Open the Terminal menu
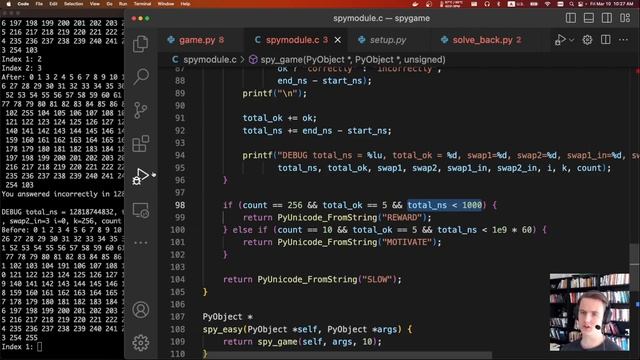640x360 pixels. [142, 4]
